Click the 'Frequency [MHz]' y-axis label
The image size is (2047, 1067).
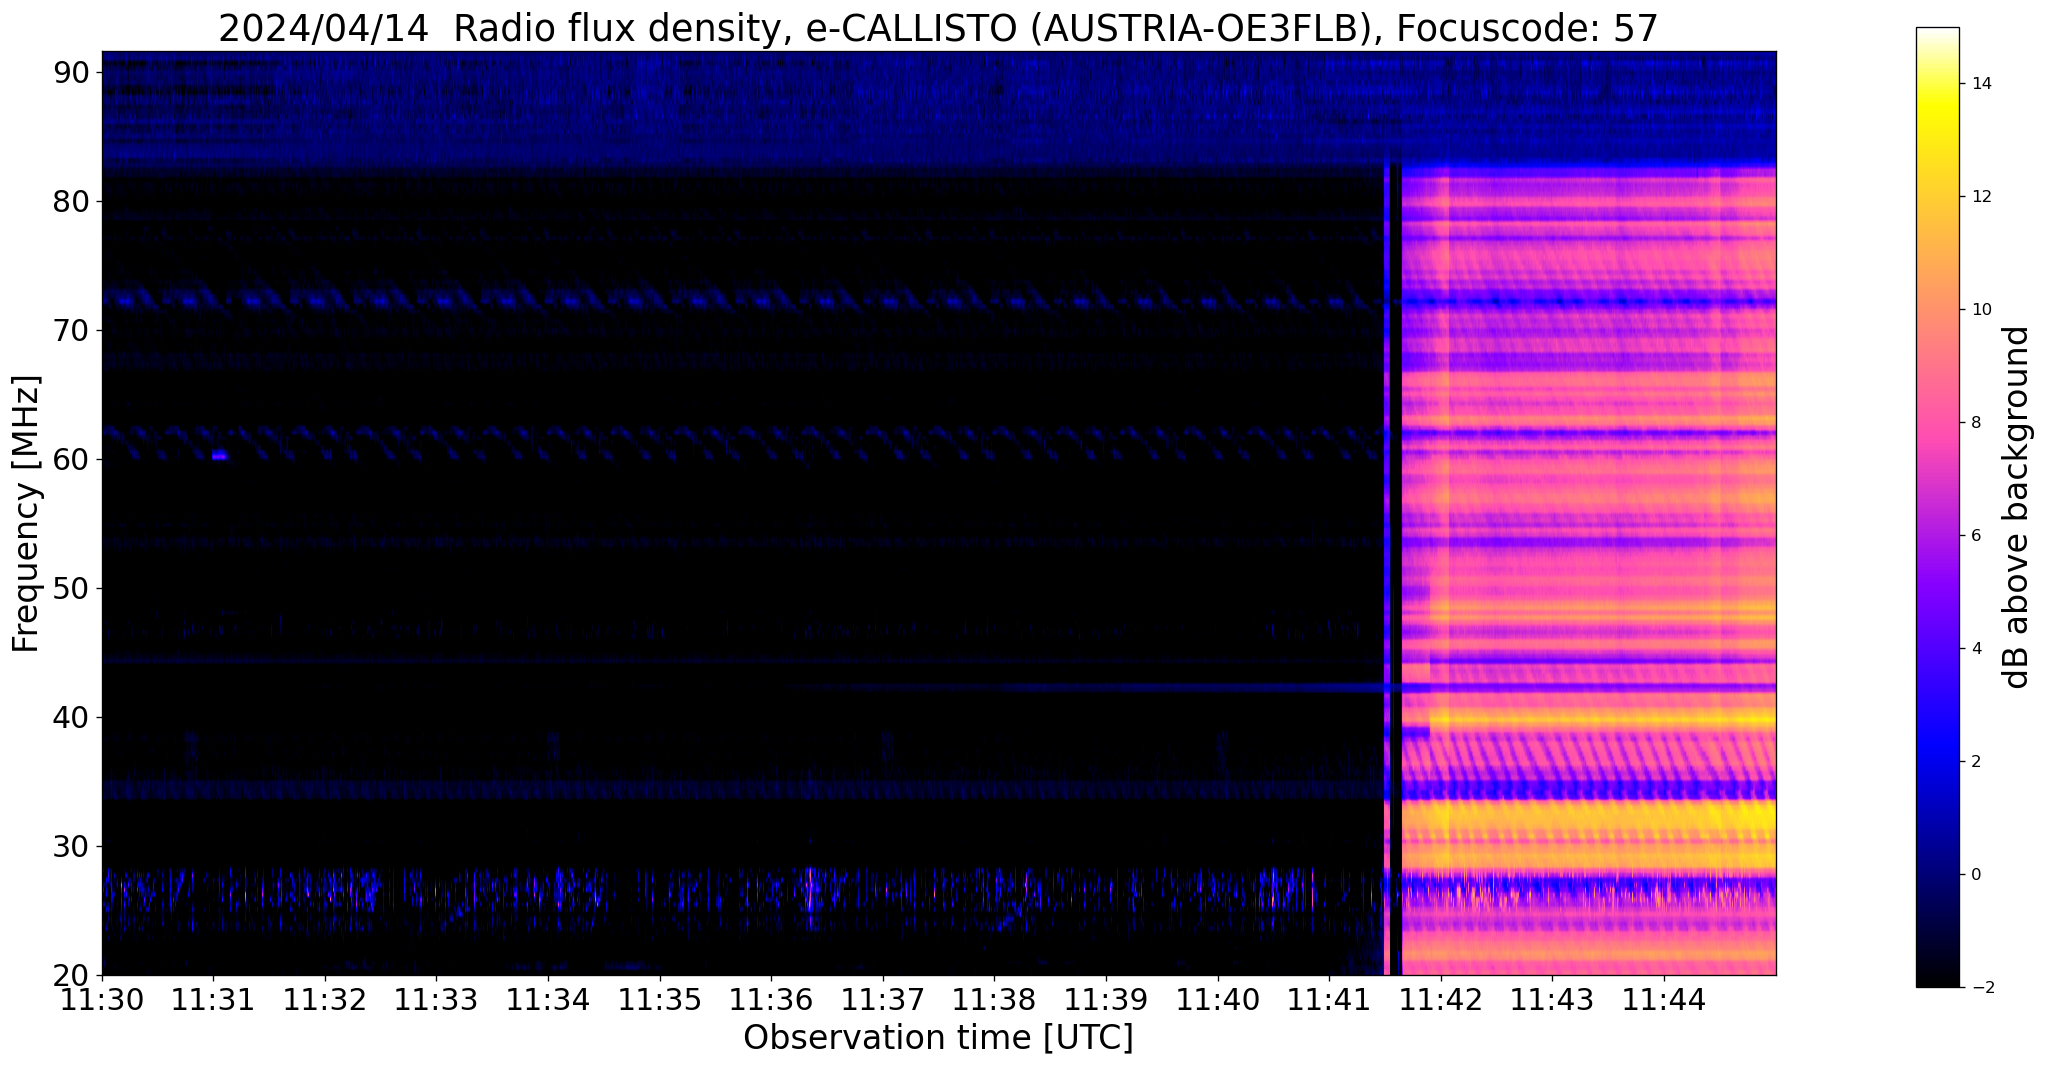pos(27,514)
